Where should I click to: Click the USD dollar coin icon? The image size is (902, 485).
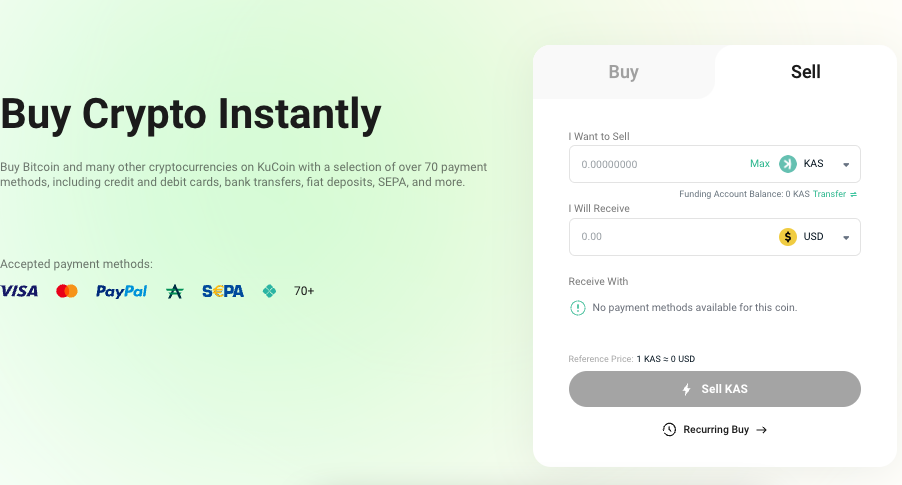788,237
